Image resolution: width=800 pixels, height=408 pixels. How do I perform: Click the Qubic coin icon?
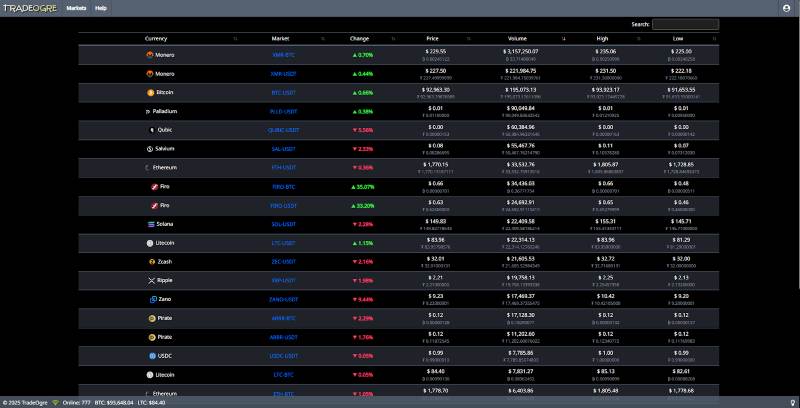151,130
